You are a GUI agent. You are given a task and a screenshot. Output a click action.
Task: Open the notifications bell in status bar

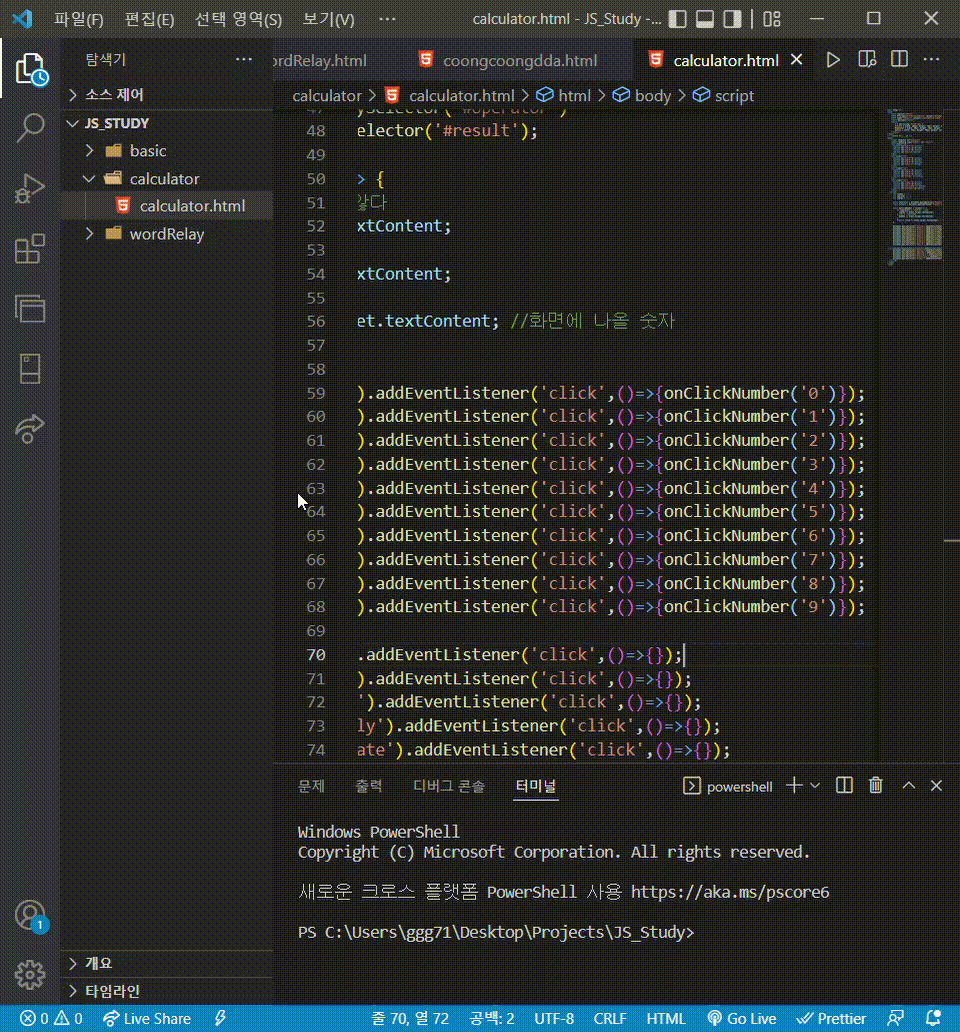point(933,1018)
